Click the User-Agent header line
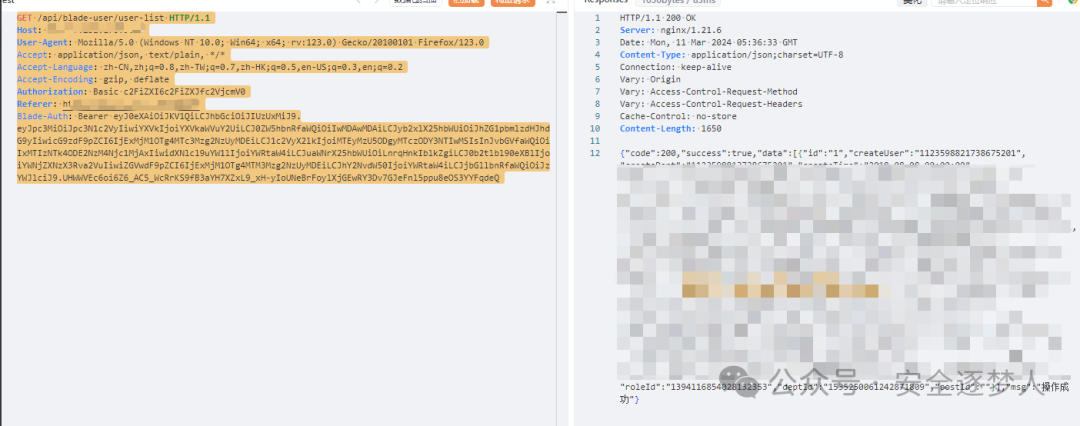This screenshot has width=1080, height=426. [252, 42]
